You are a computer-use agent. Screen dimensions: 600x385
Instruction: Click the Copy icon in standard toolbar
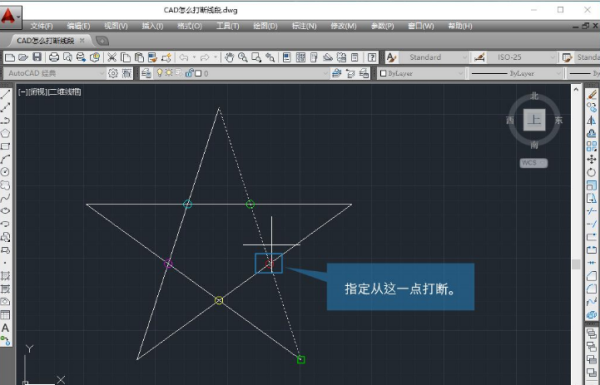pyautogui.click(x=125, y=57)
